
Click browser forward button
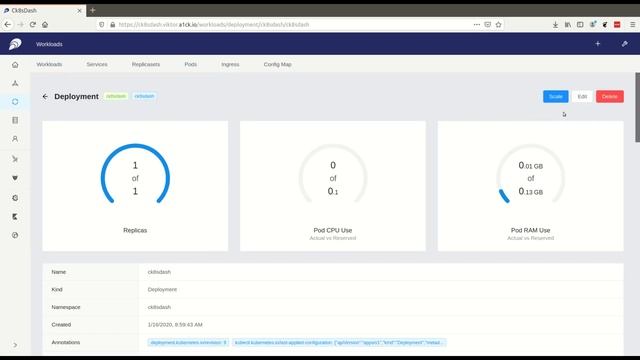20,24
